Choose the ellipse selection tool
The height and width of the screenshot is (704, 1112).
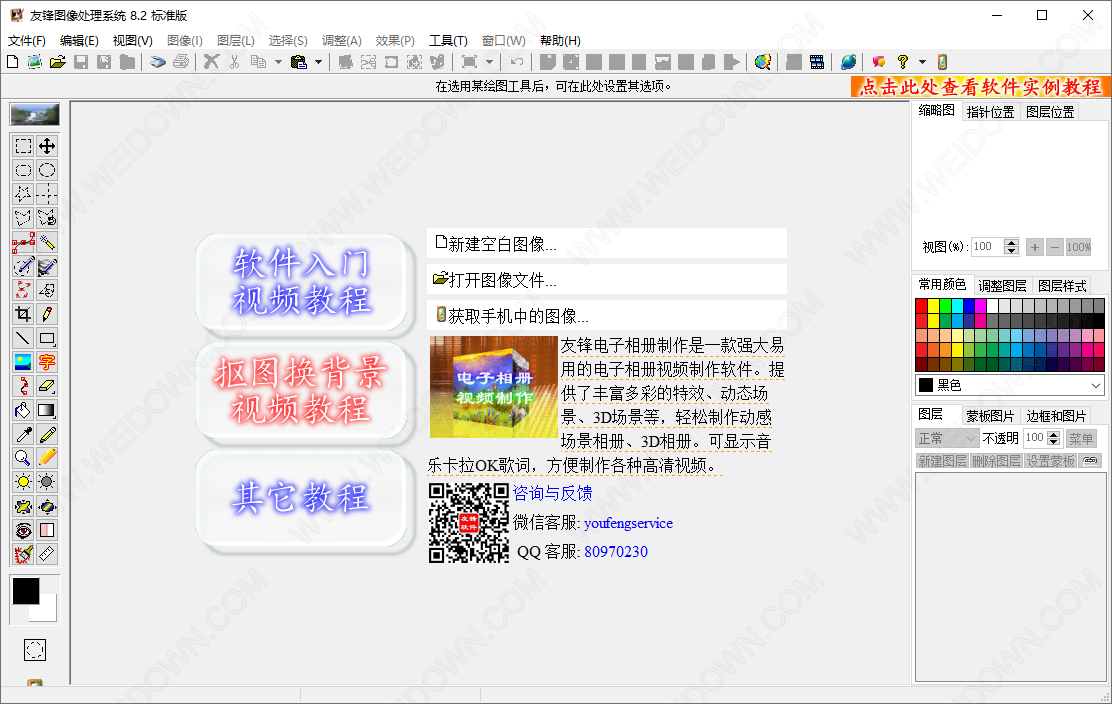pyautogui.click(x=47, y=170)
